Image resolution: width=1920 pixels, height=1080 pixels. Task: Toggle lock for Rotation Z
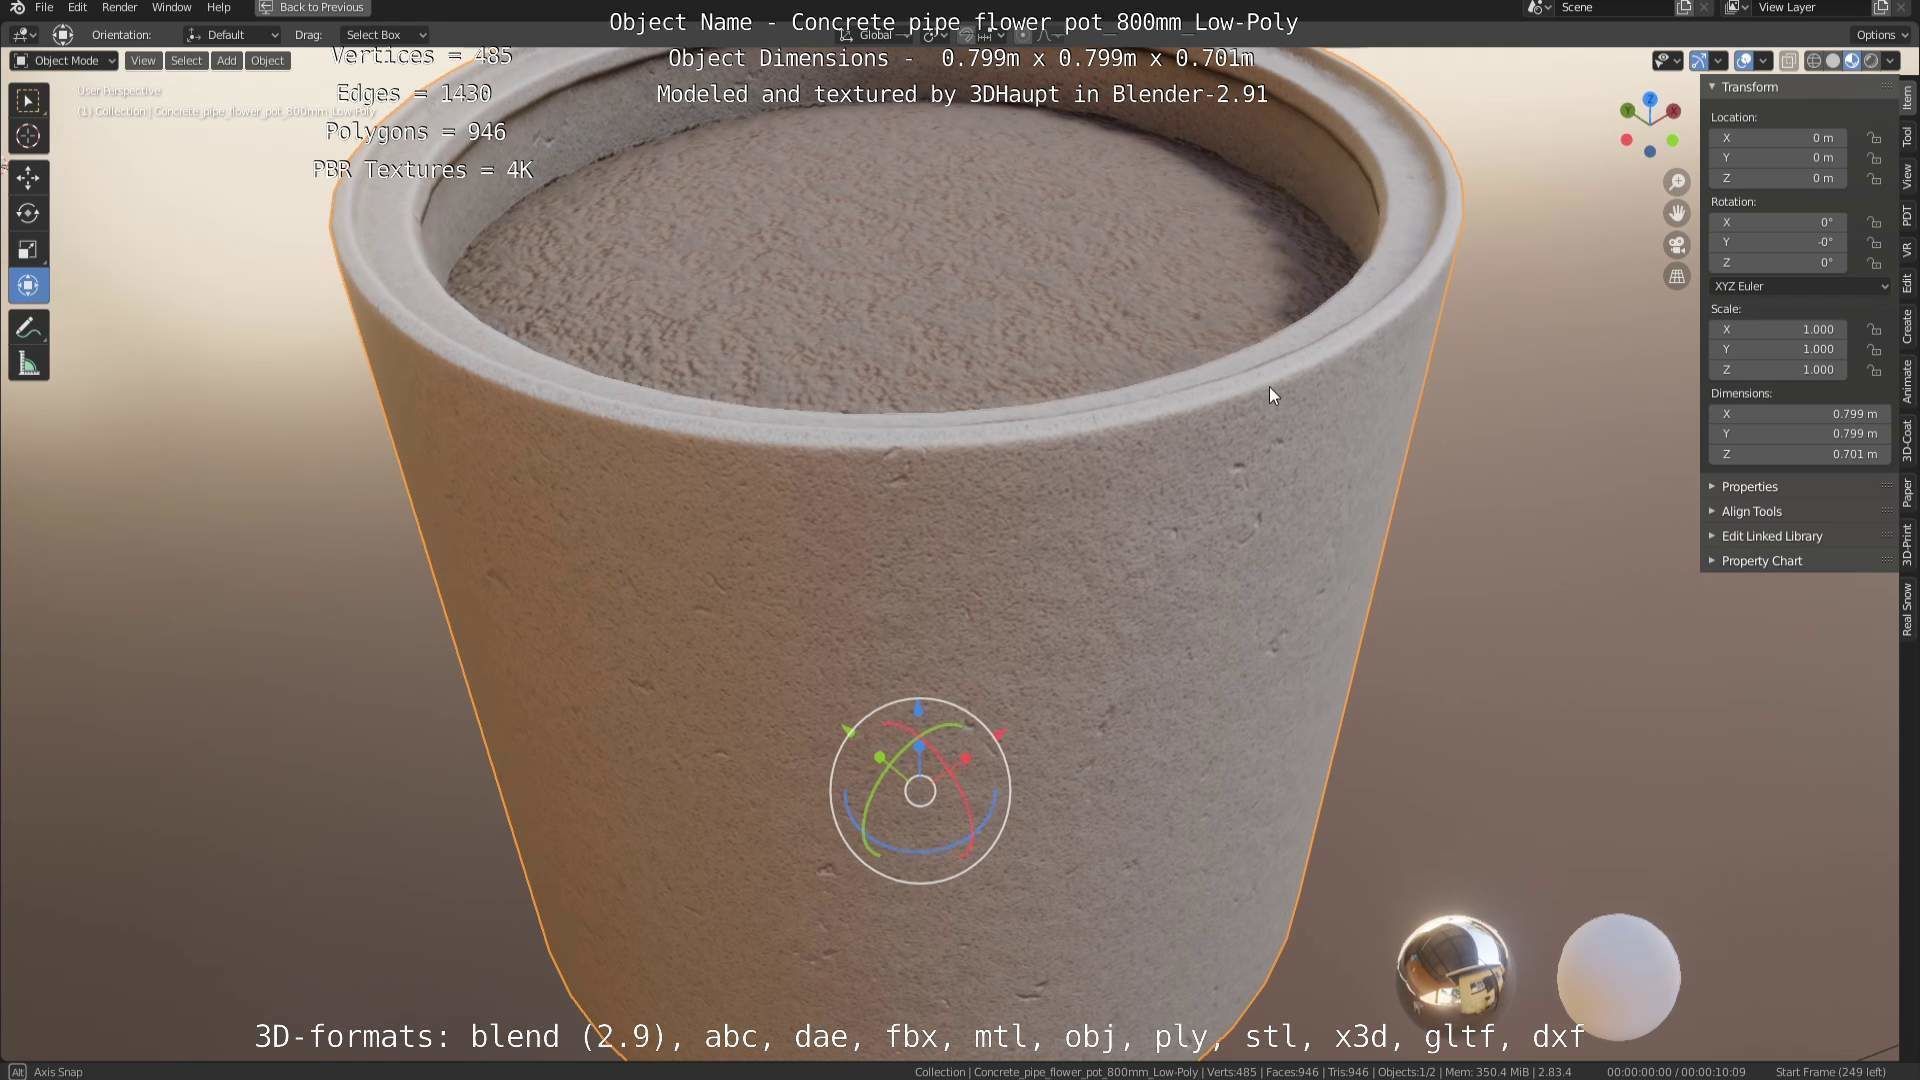(x=1874, y=263)
